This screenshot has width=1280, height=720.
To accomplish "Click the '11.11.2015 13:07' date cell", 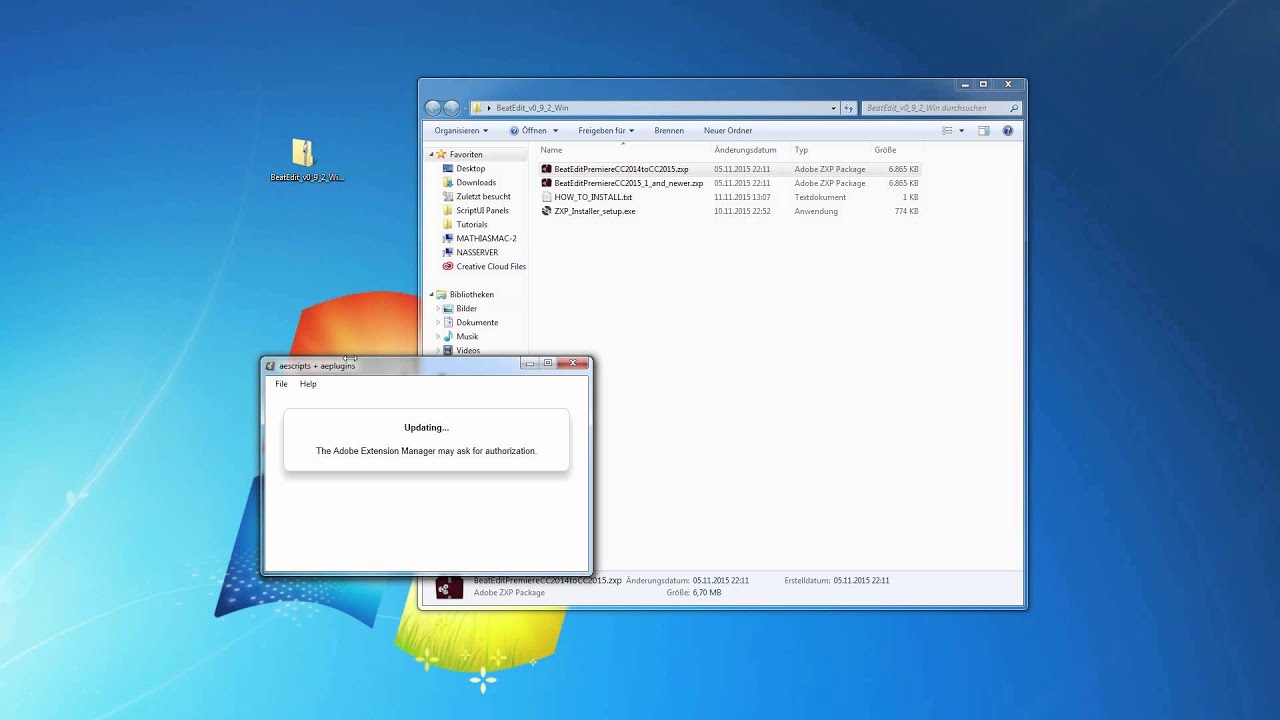I will click(x=742, y=197).
